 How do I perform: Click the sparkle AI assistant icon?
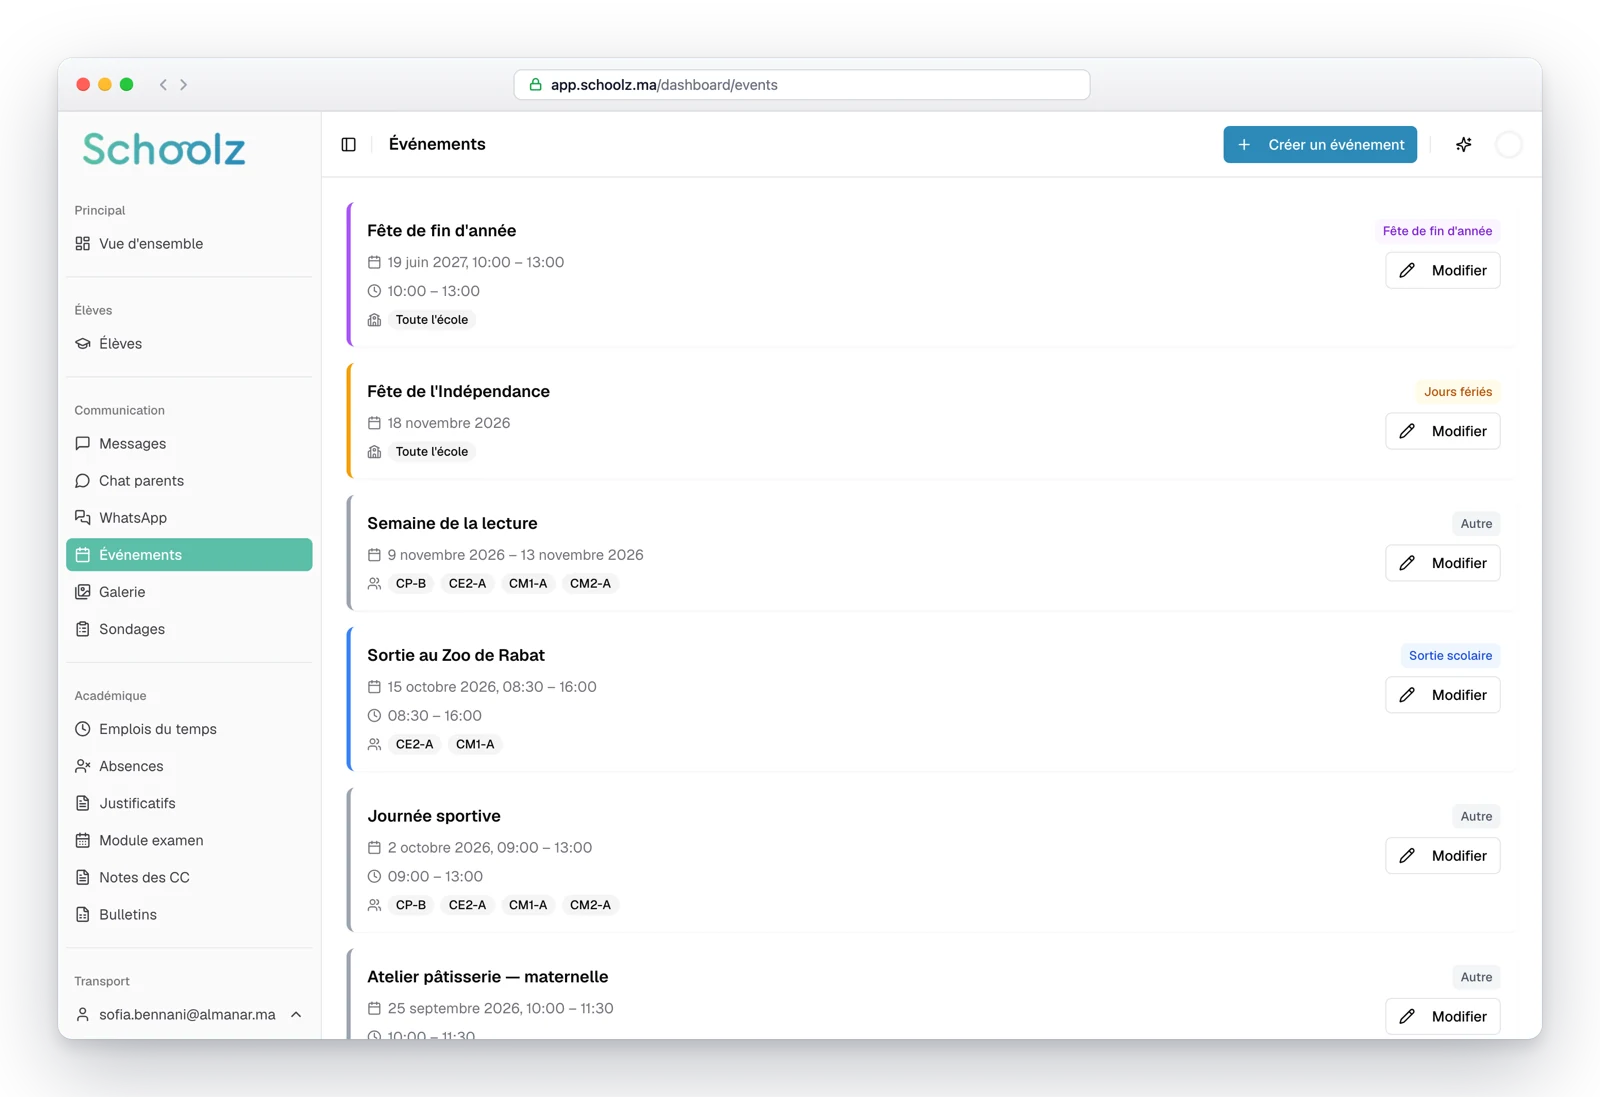click(1463, 145)
